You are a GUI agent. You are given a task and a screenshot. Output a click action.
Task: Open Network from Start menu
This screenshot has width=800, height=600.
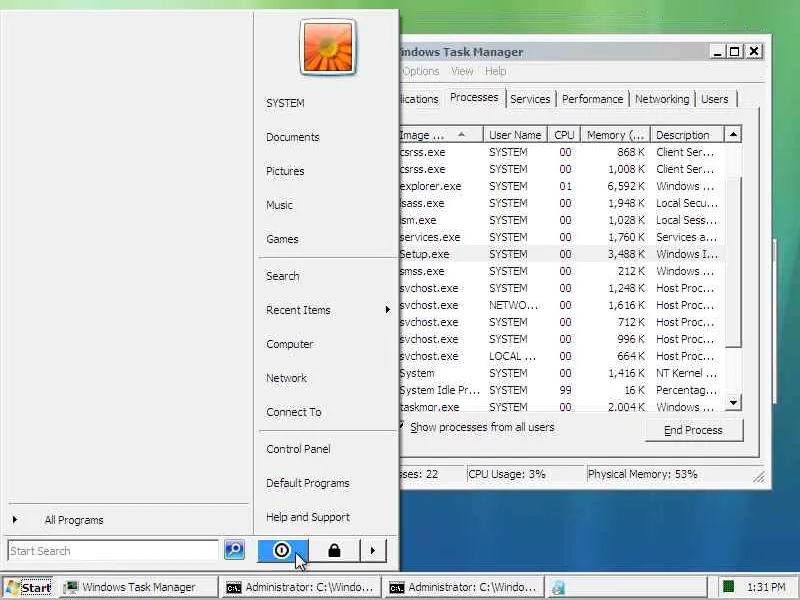tap(286, 378)
